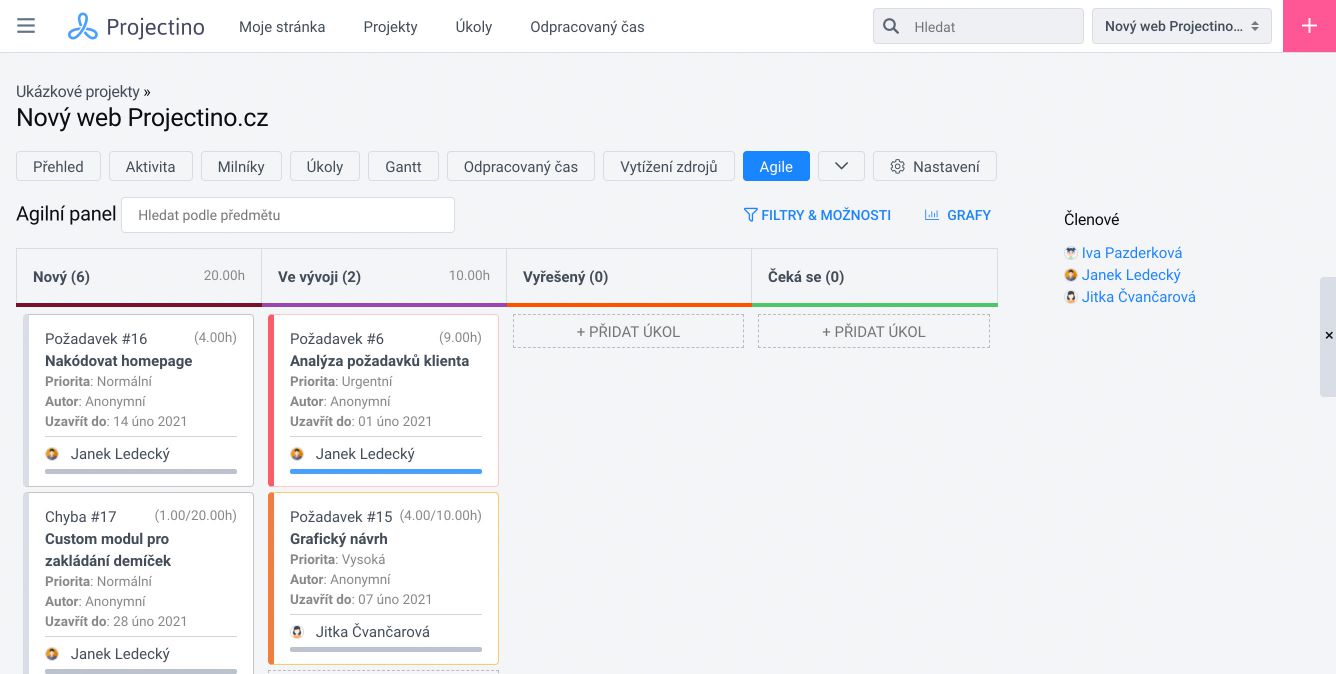Viewport: 1336px width, 674px height.
Task: Open Odpracovaný čas in top navigation
Action: [587, 27]
